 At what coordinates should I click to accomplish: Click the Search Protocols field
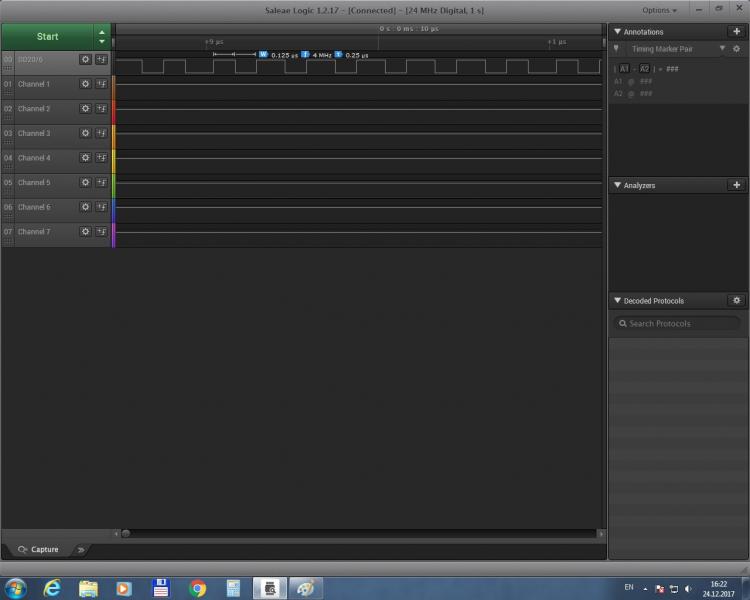pyautogui.click(x=676, y=323)
